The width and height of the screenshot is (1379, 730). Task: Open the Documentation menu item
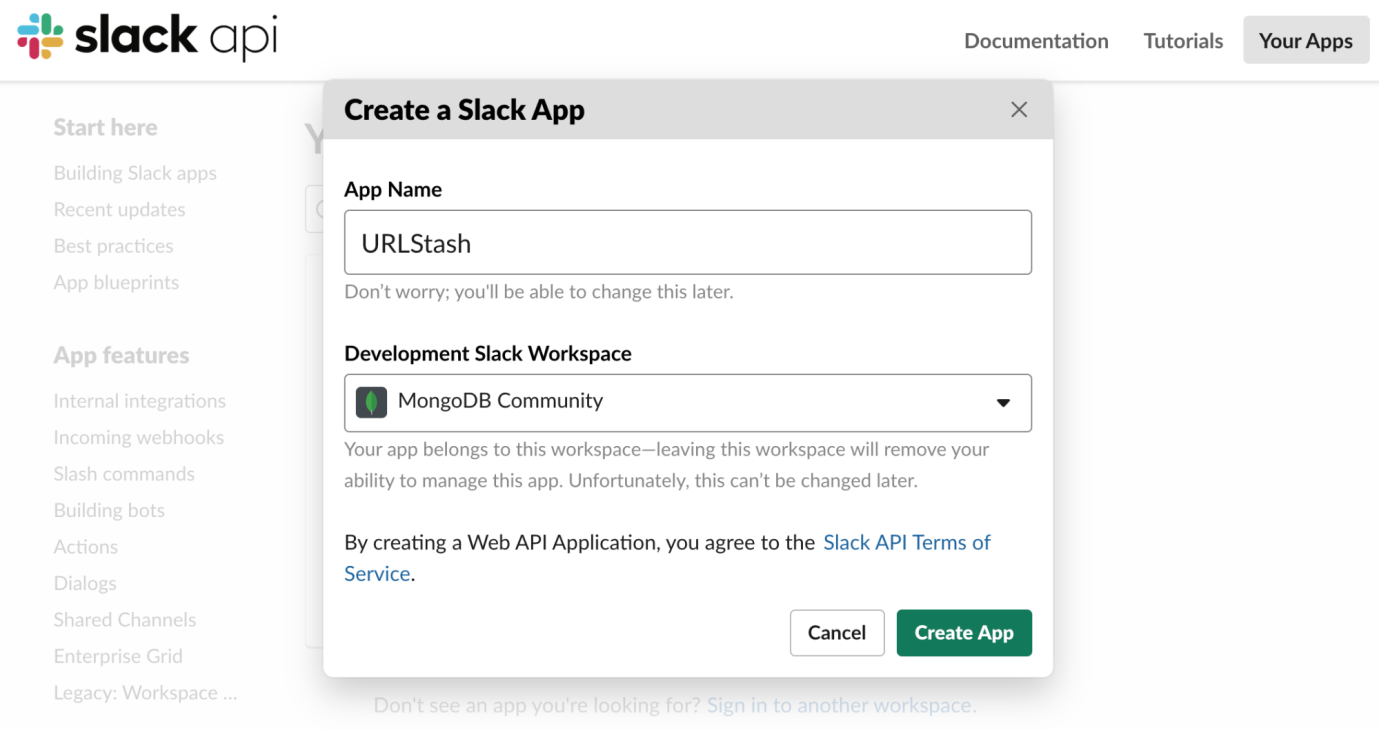(1036, 40)
